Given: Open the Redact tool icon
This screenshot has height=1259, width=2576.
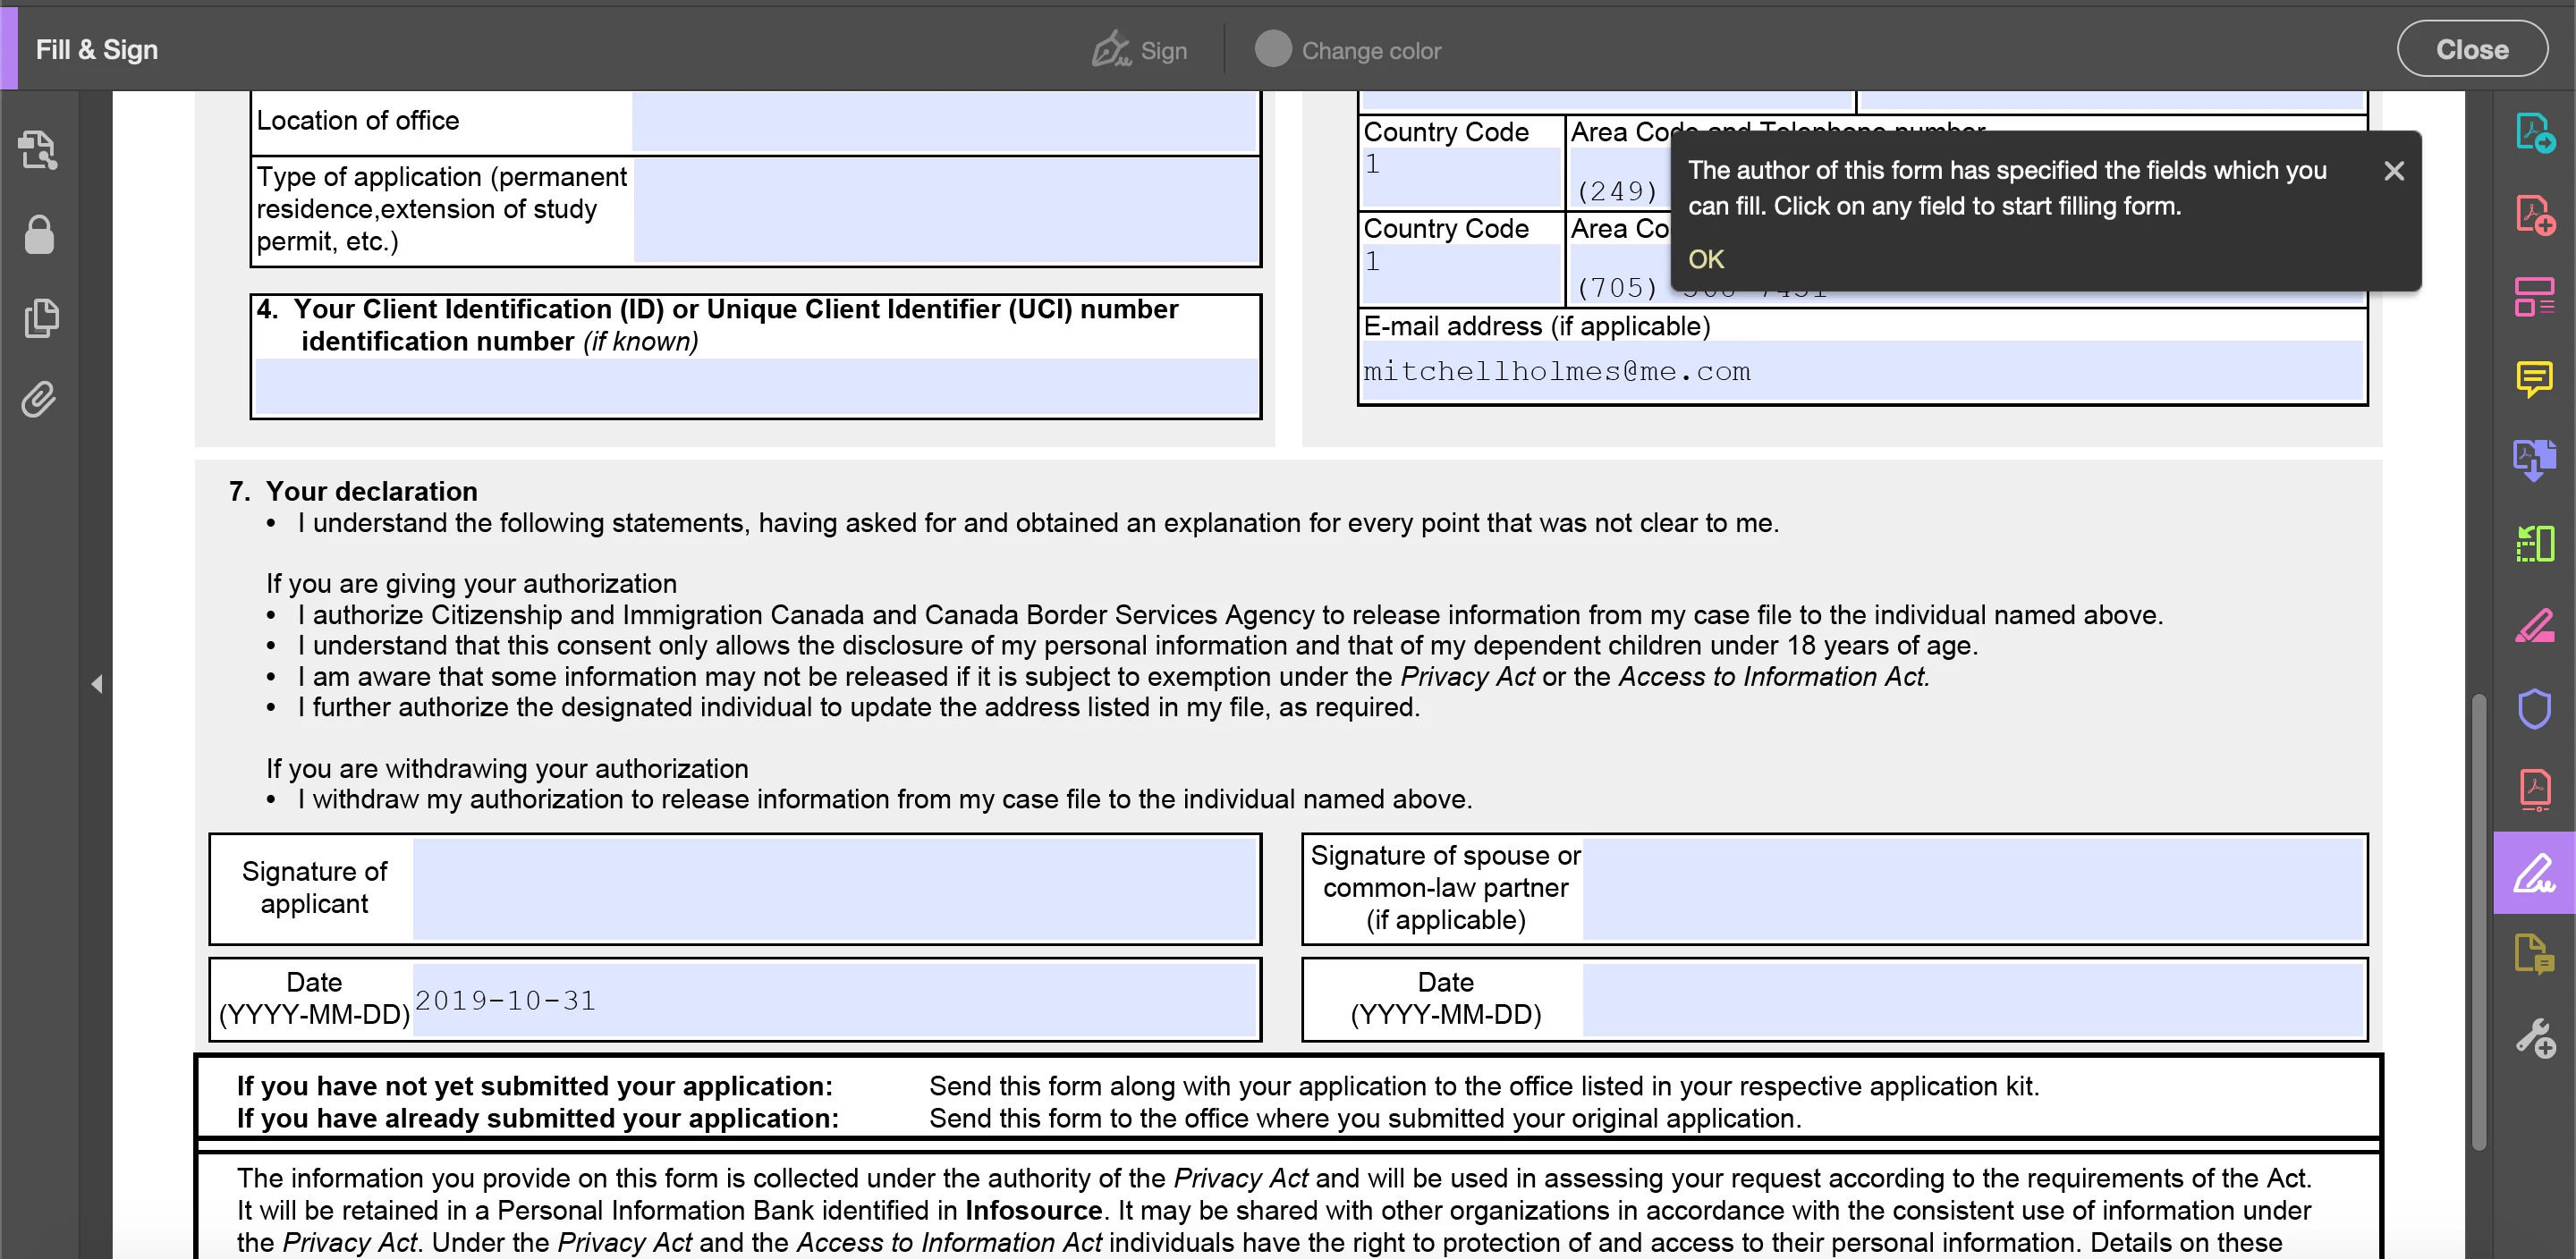Looking at the screenshot, I should (x=2534, y=626).
